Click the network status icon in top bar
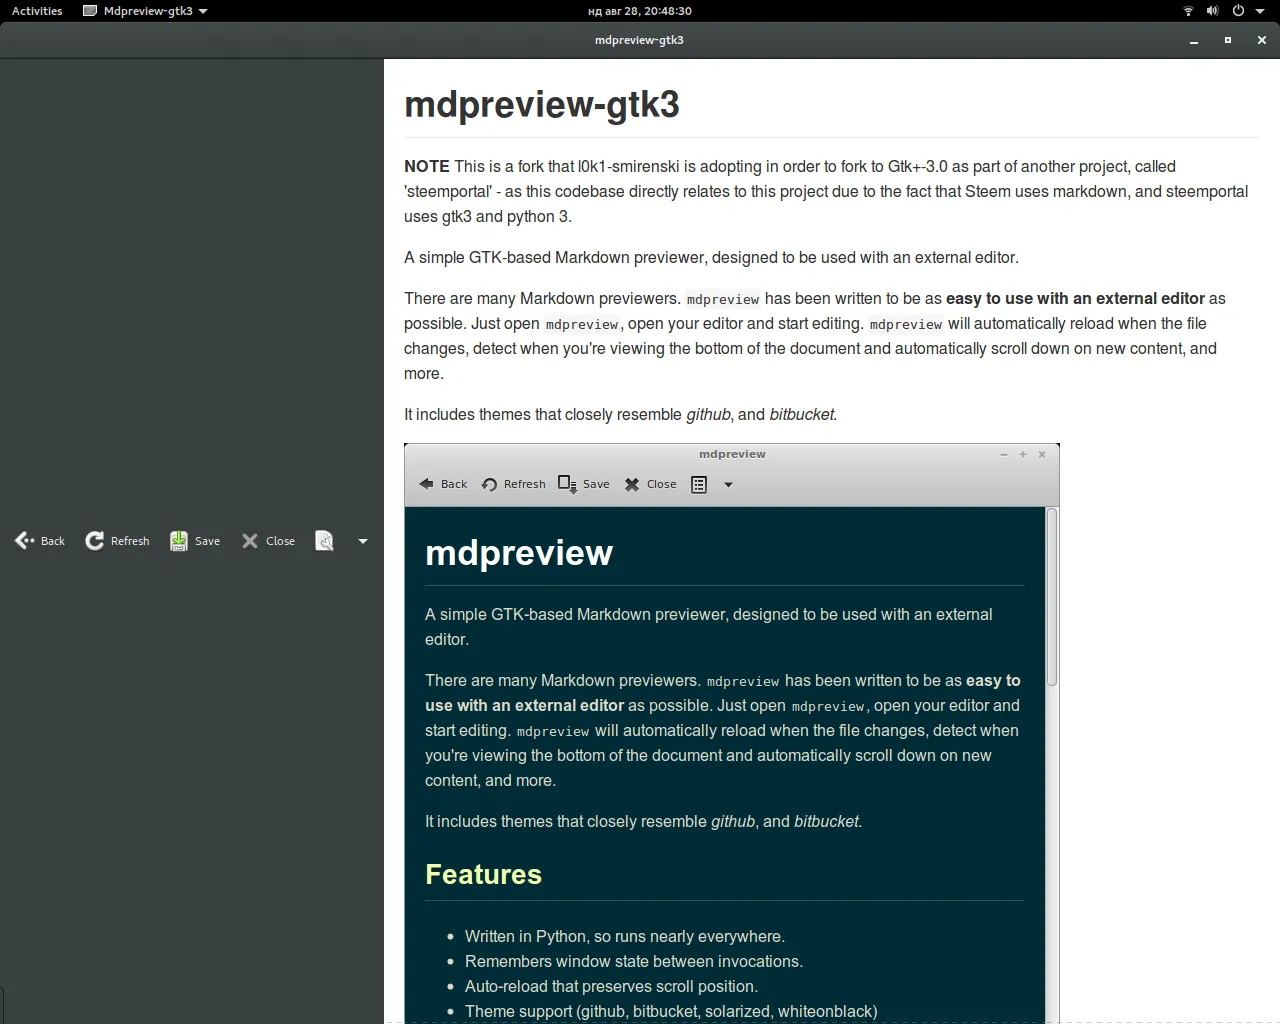 coord(1188,11)
